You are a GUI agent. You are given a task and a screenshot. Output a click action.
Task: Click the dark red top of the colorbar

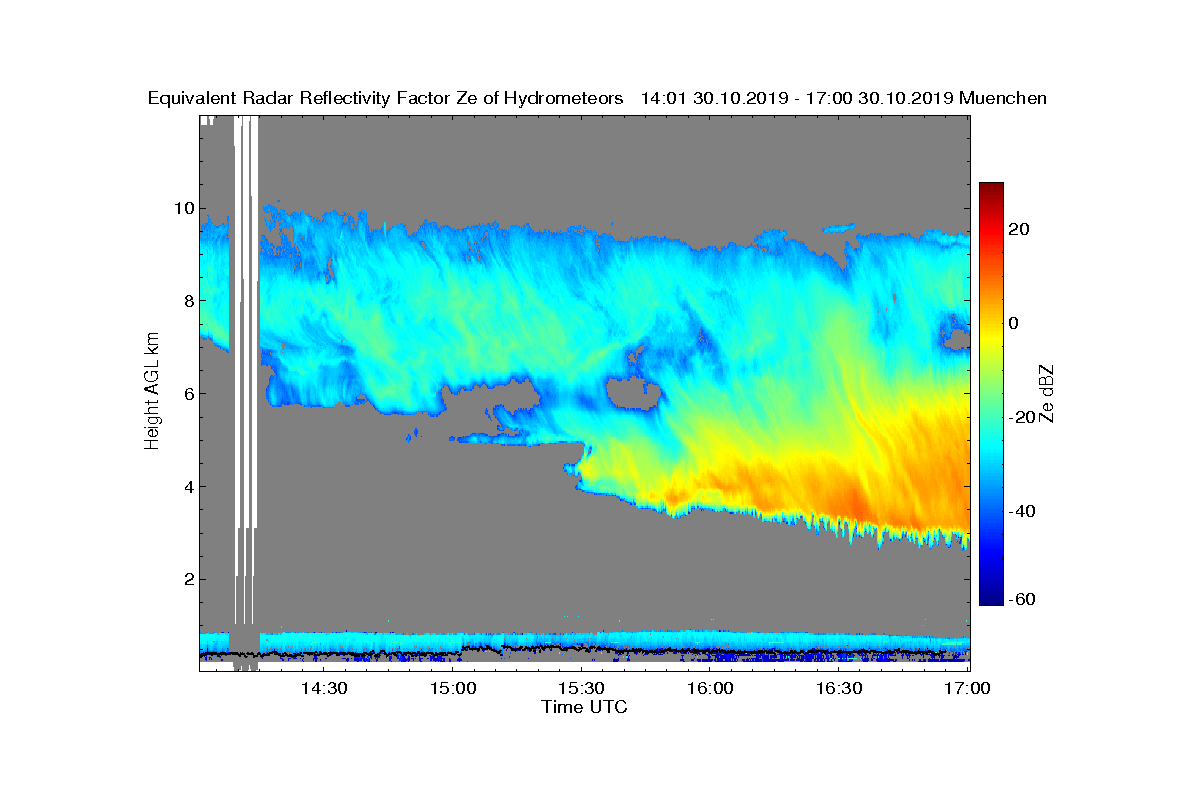click(991, 189)
